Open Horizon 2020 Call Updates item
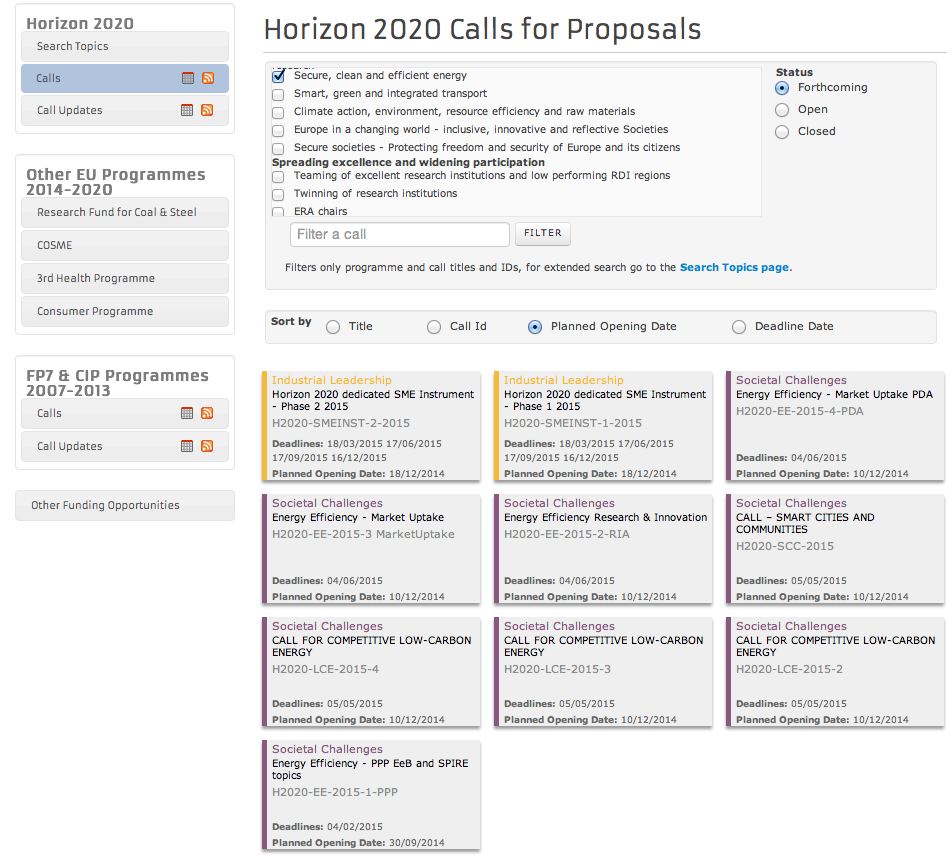The width and height of the screenshot is (952, 857). coord(125,110)
